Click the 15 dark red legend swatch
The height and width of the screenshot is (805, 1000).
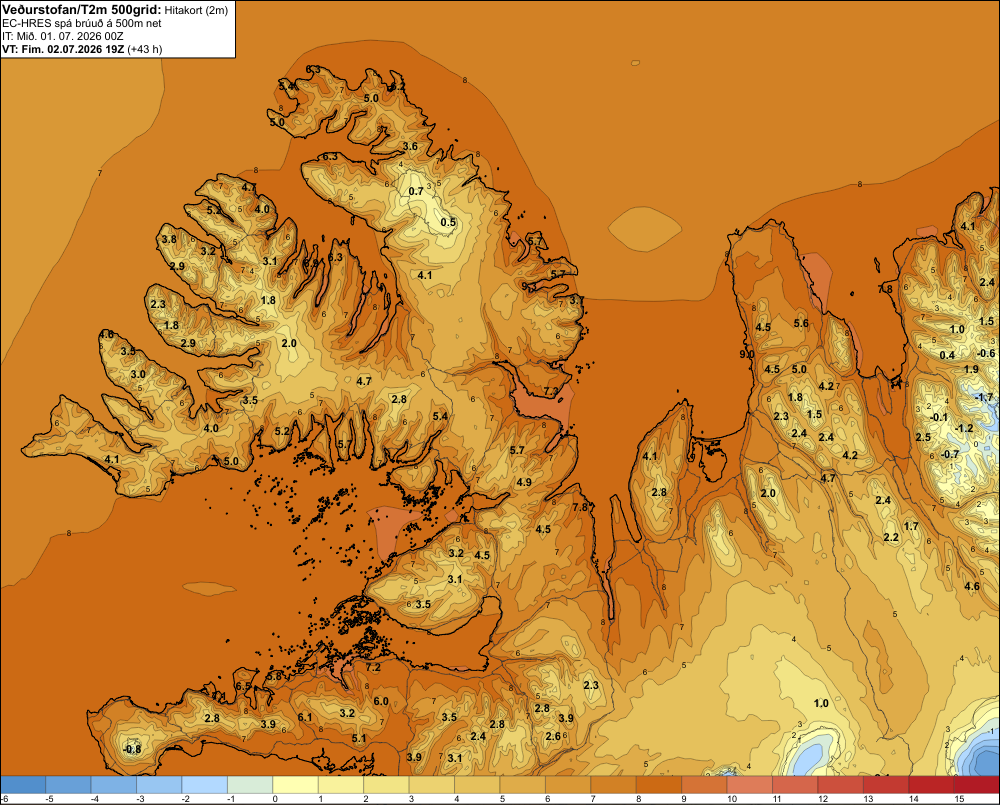pos(977,785)
